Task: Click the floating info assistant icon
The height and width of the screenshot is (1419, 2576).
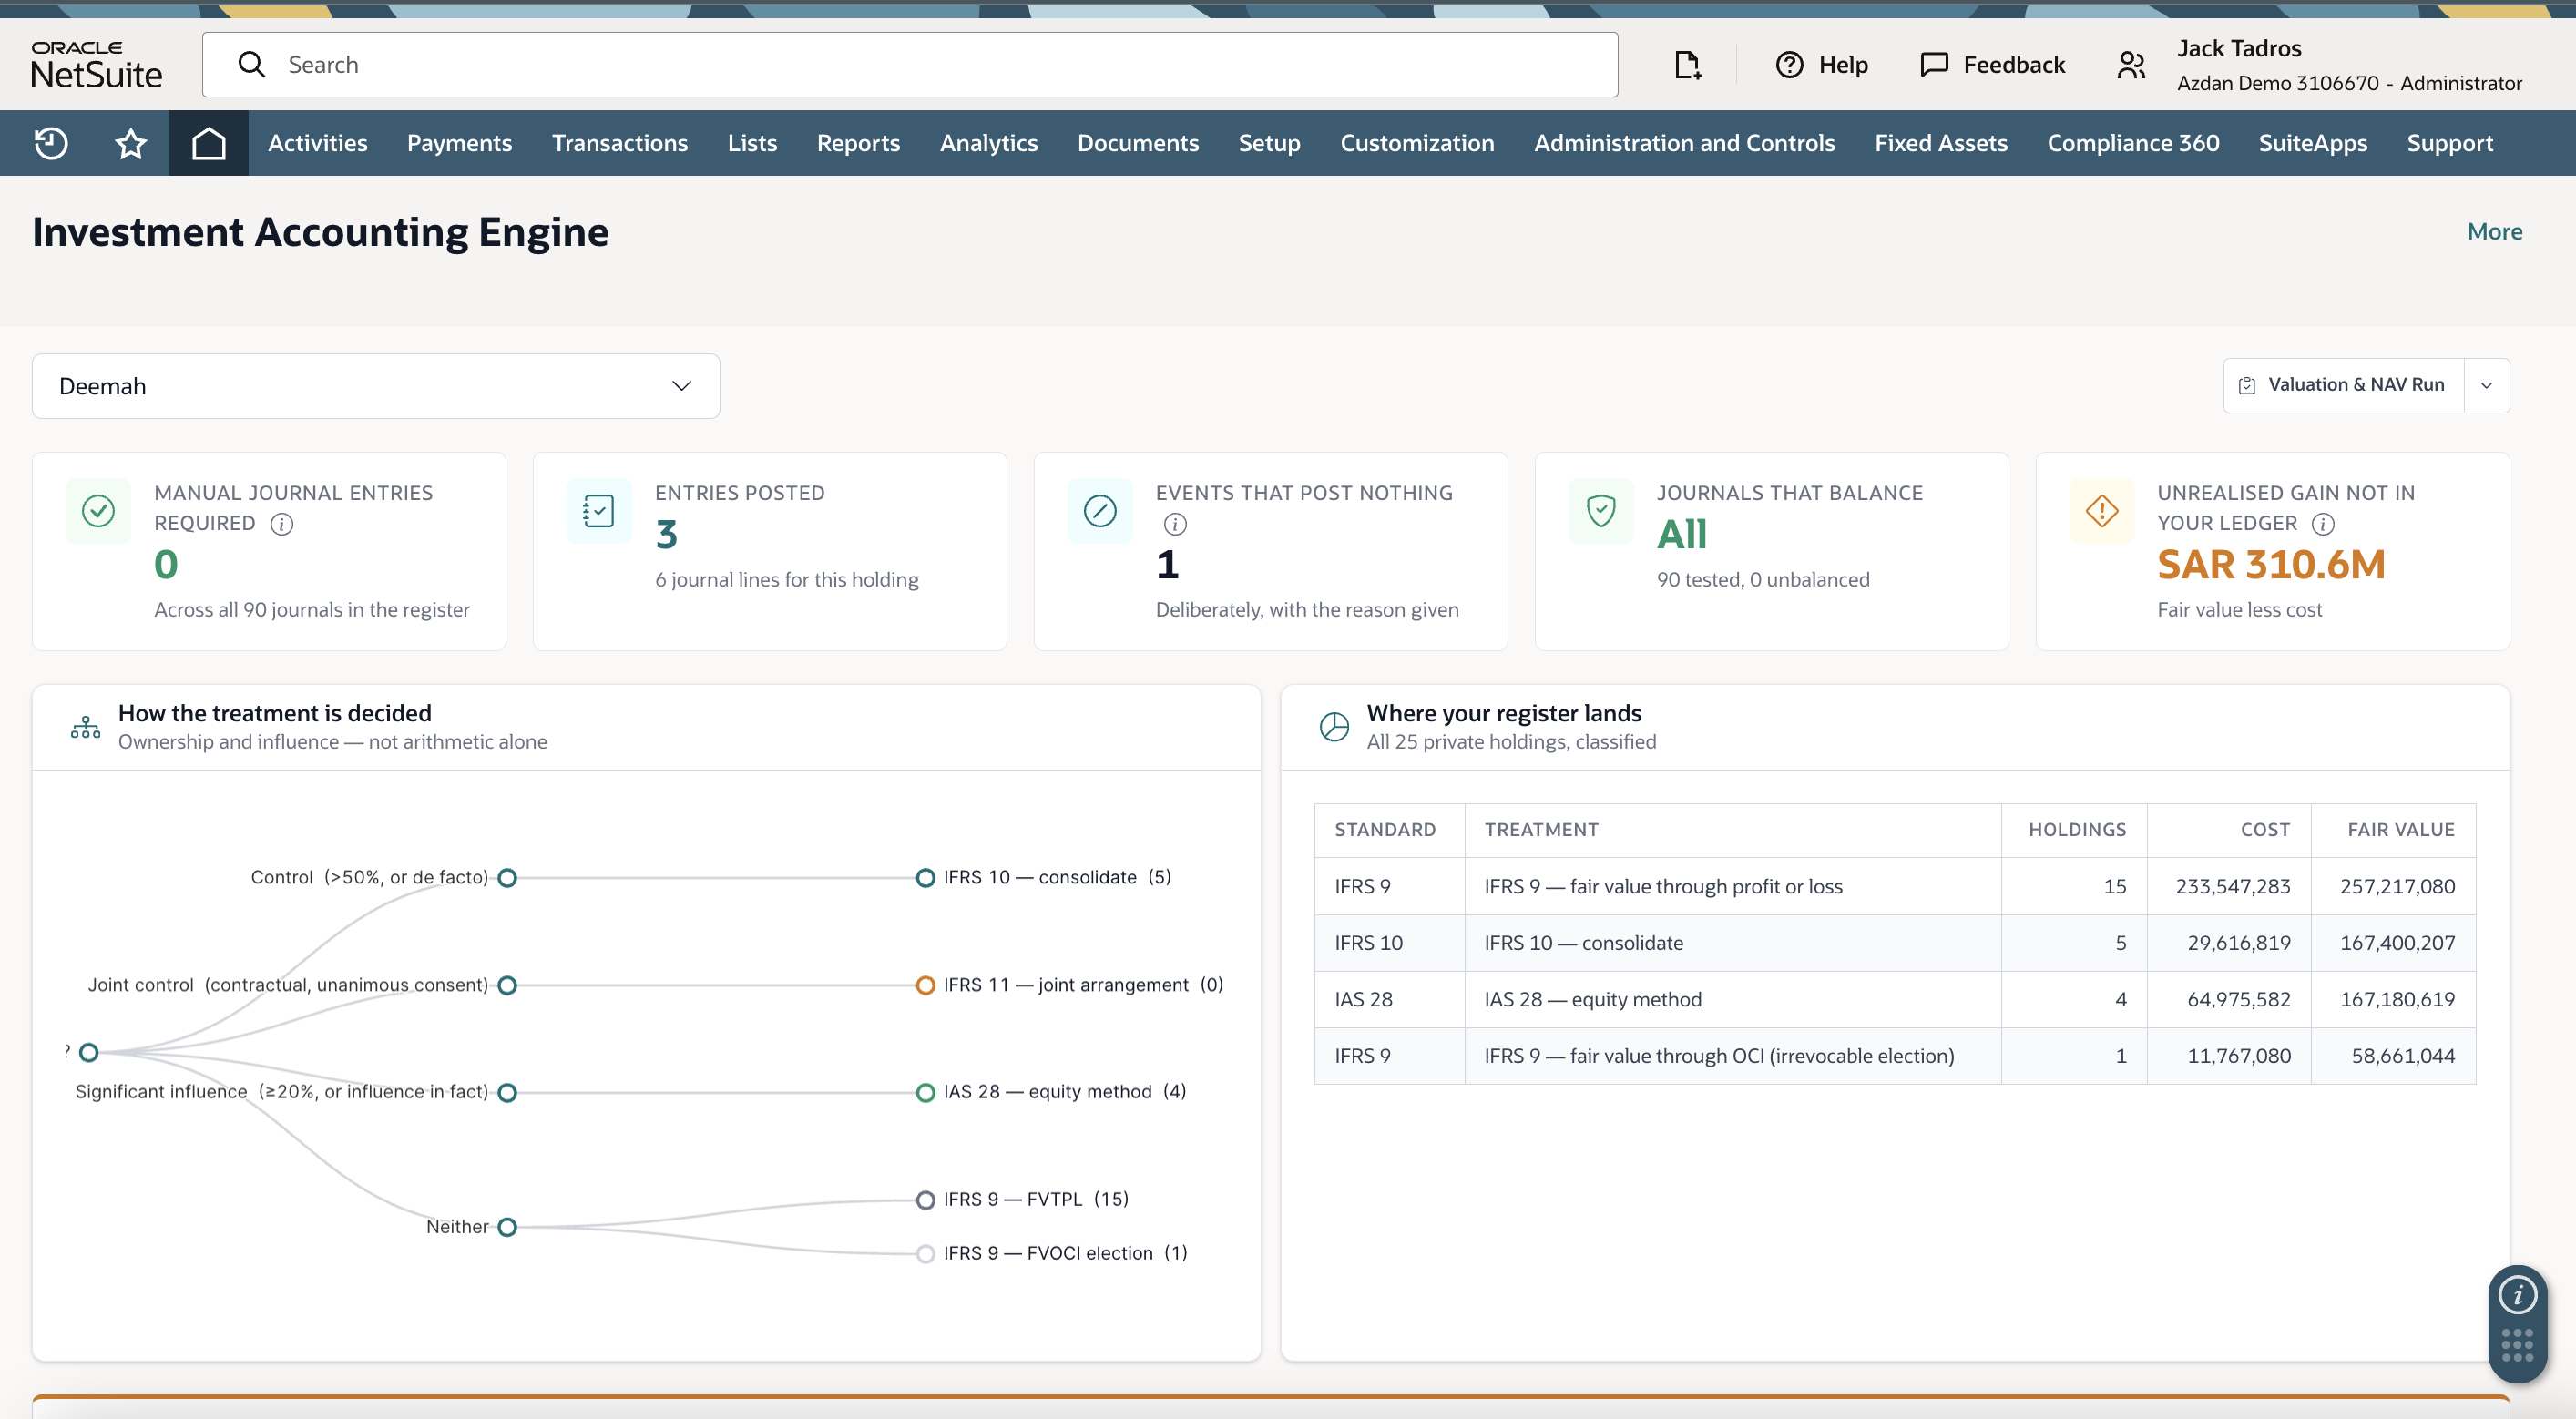Action: 2517,1296
